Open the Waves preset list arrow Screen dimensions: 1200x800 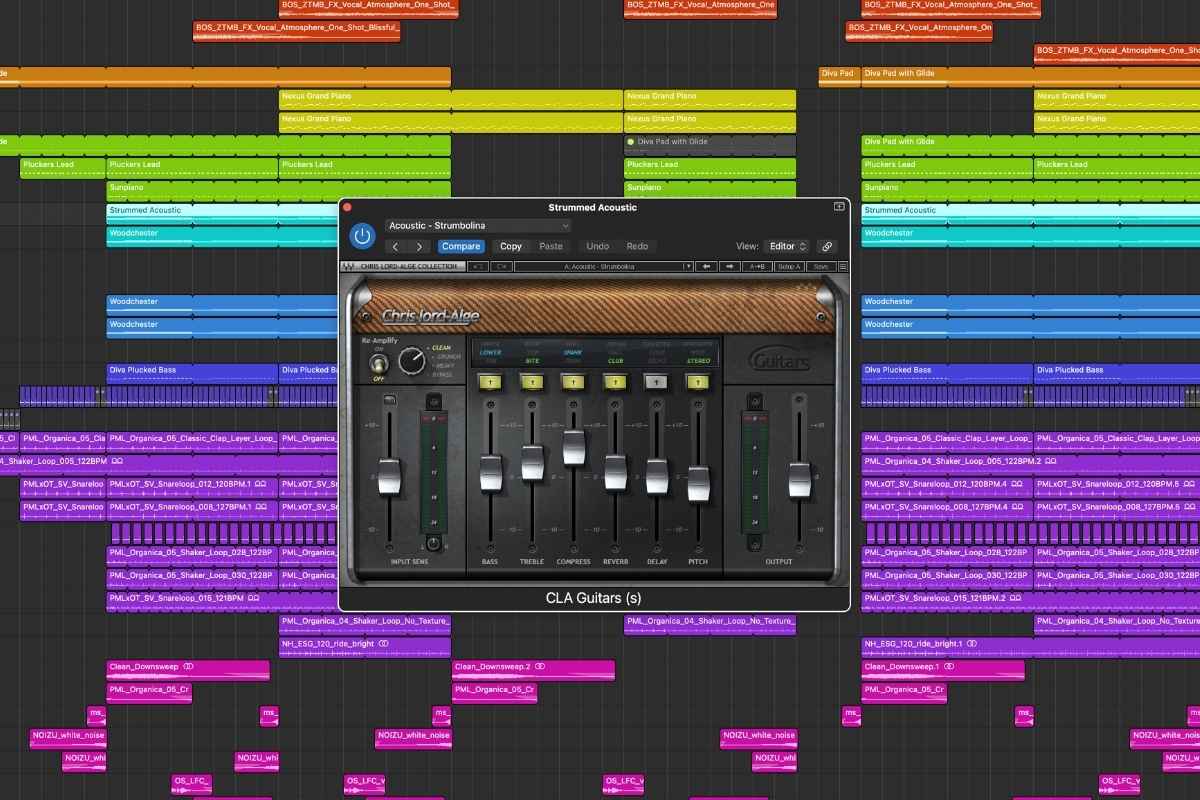pyautogui.click(x=688, y=266)
